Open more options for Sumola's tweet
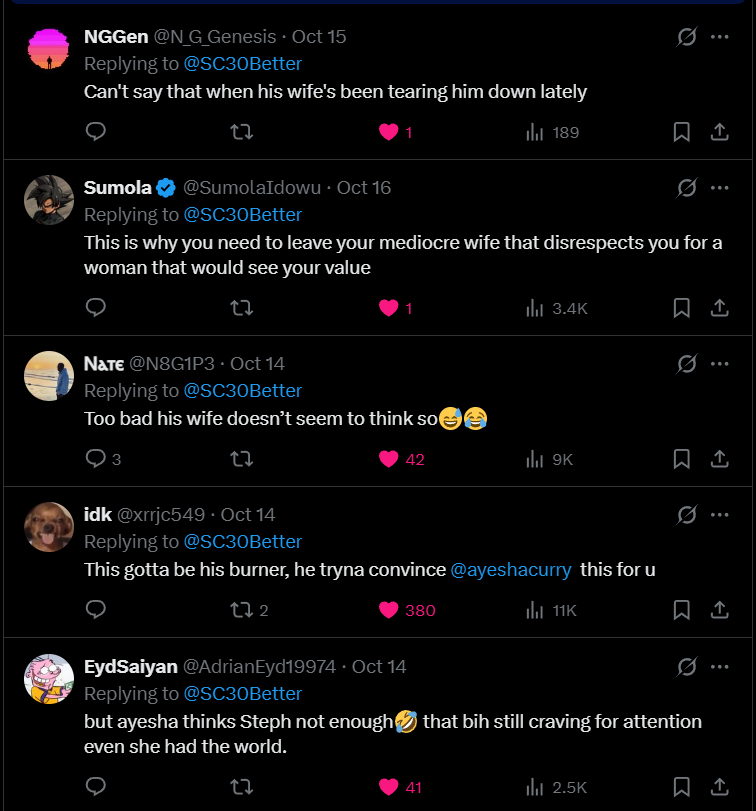The height and width of the screenshot is (811, 756). pos(719,188)
